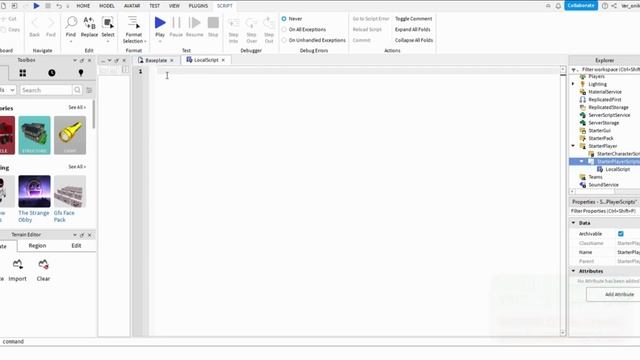Select ServerScriptService in Explorer
The height and width of the screenshot is (360, 640).
coord(609,115)
